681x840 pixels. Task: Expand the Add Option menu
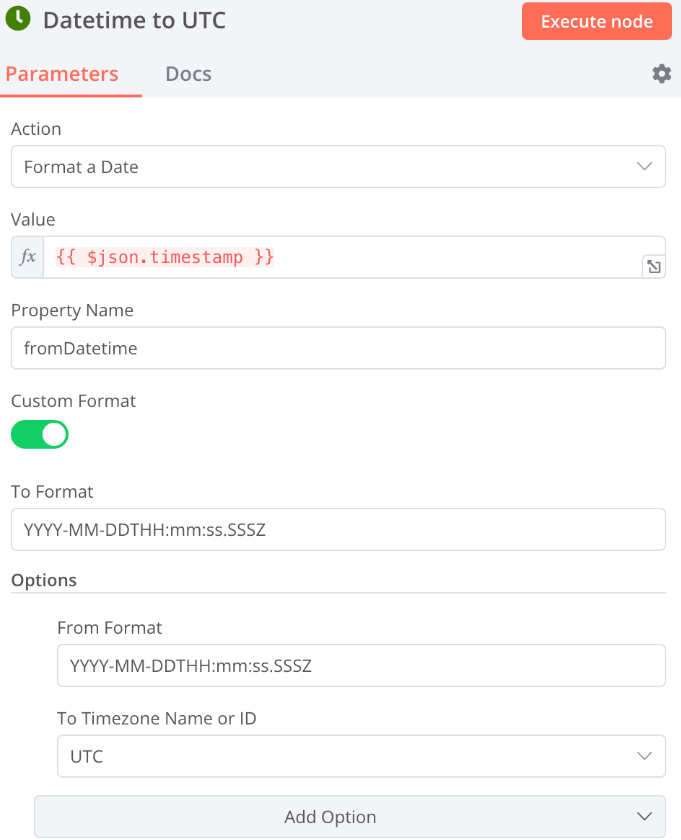pos(350,817)
